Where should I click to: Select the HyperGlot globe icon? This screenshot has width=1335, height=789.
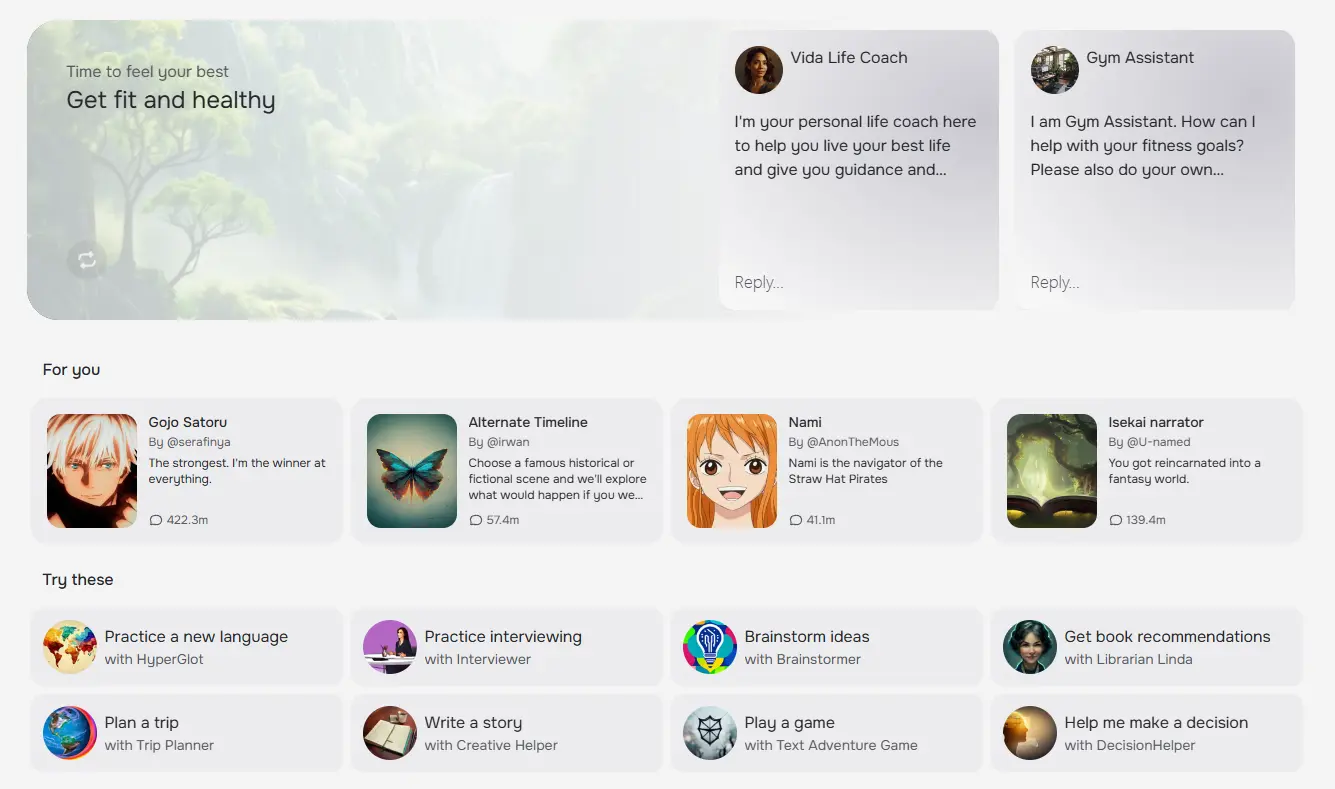click(69, 646)
